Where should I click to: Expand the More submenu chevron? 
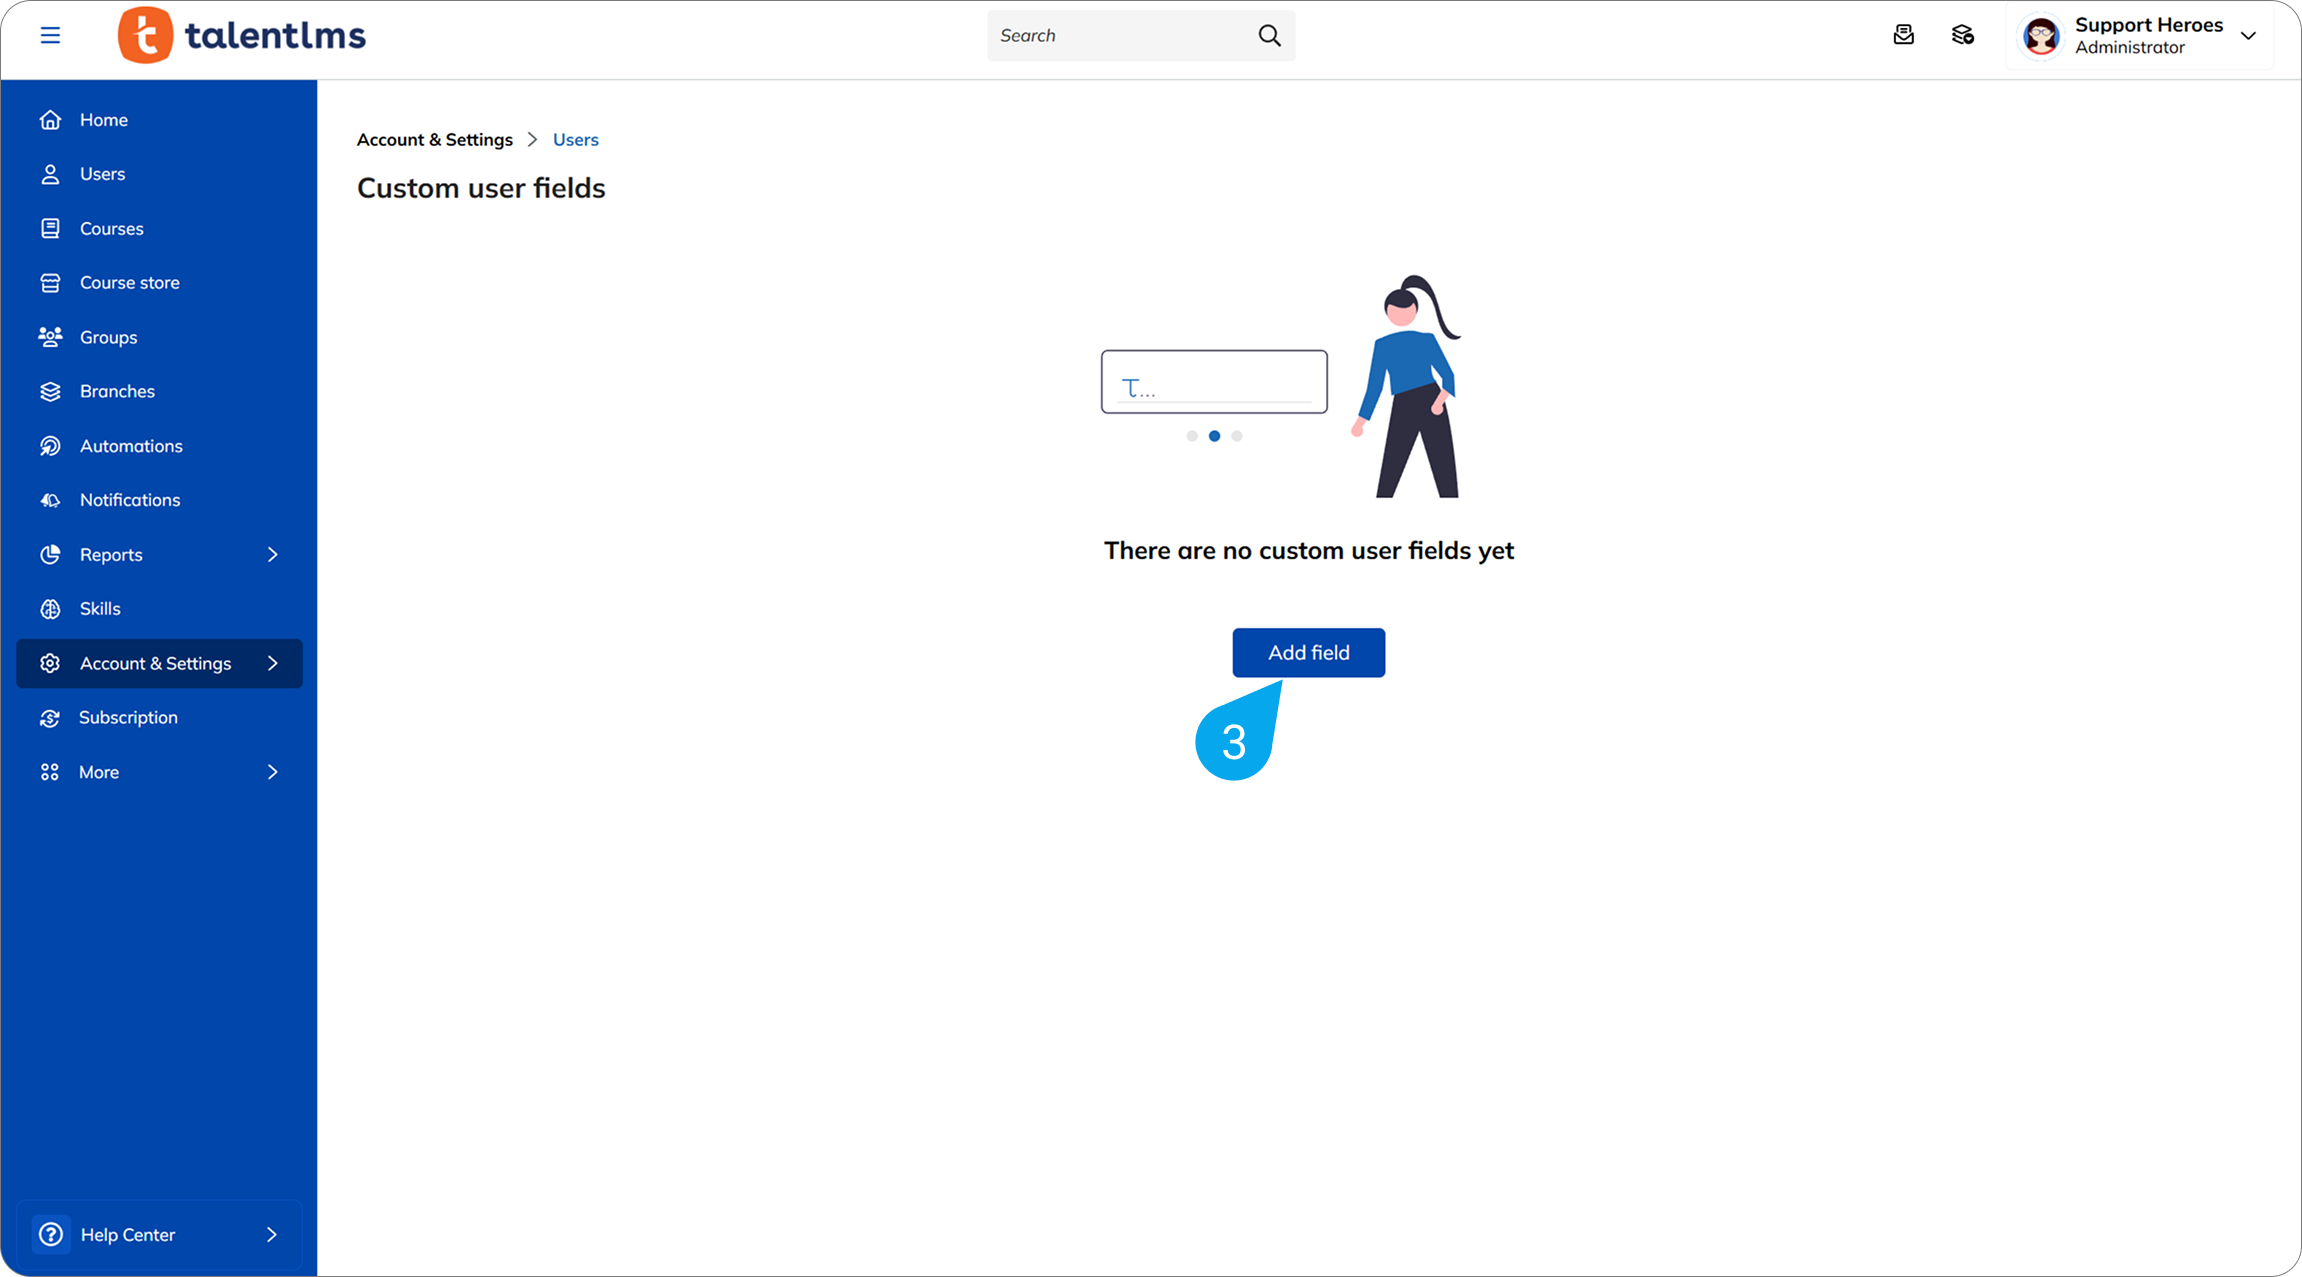[272, 772]
